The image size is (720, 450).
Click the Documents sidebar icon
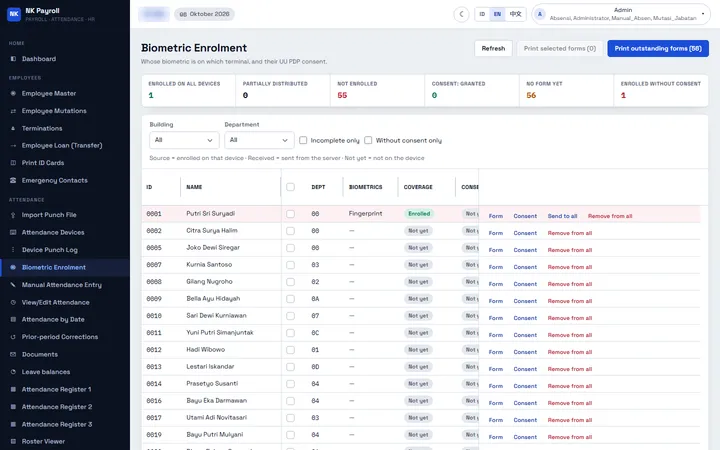click(13, 354)
